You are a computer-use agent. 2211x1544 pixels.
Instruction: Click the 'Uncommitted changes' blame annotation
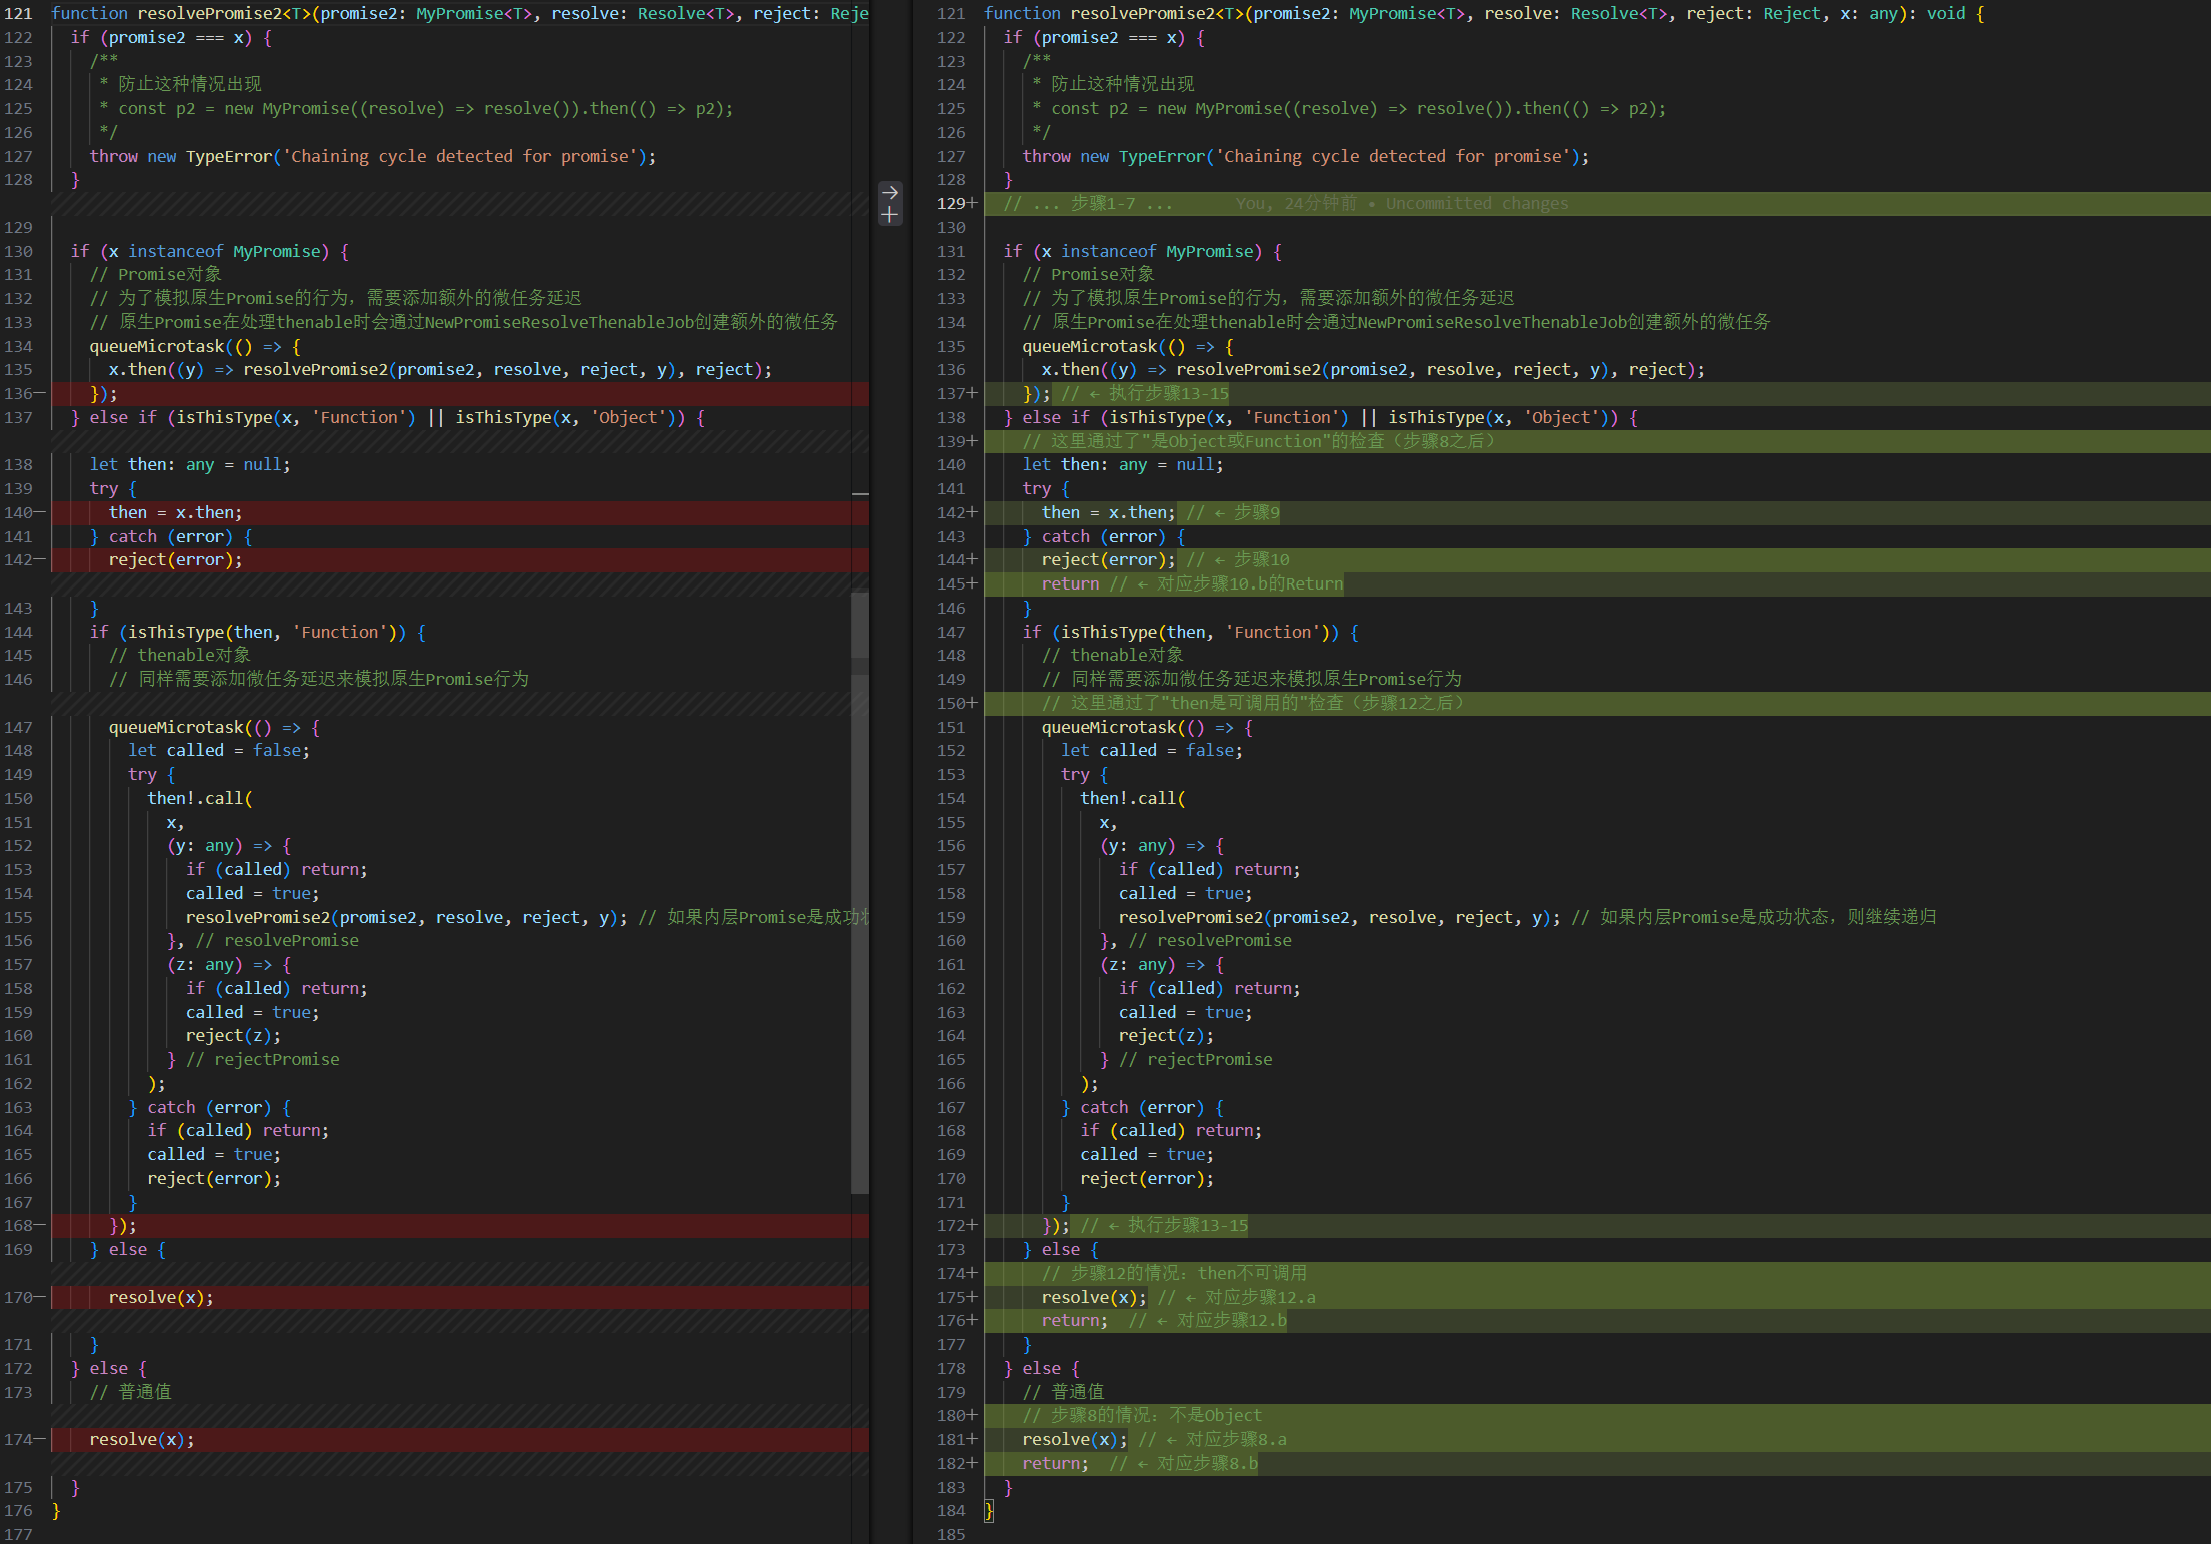(x=1476, y=204)
